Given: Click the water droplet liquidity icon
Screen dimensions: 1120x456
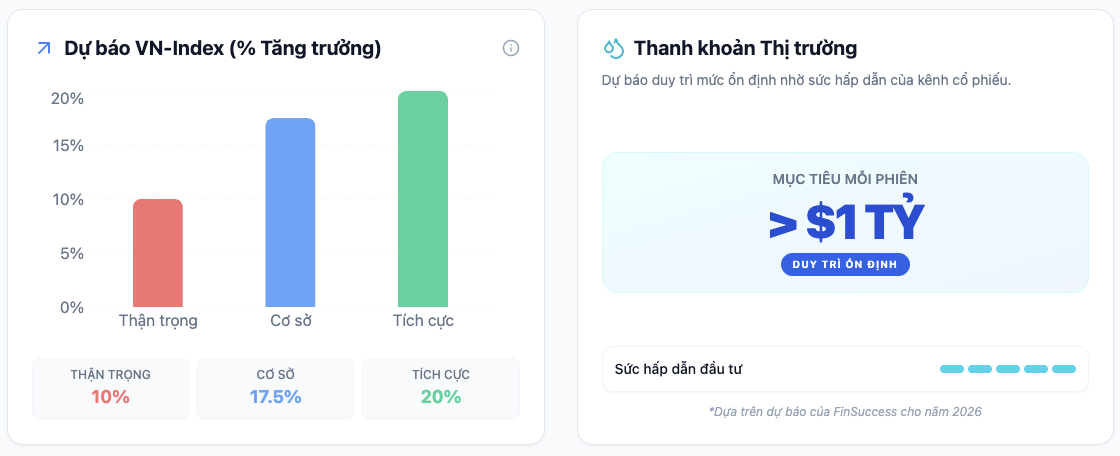Looking at the screenshot, I should pyautogui.click(x=613, y=48).
